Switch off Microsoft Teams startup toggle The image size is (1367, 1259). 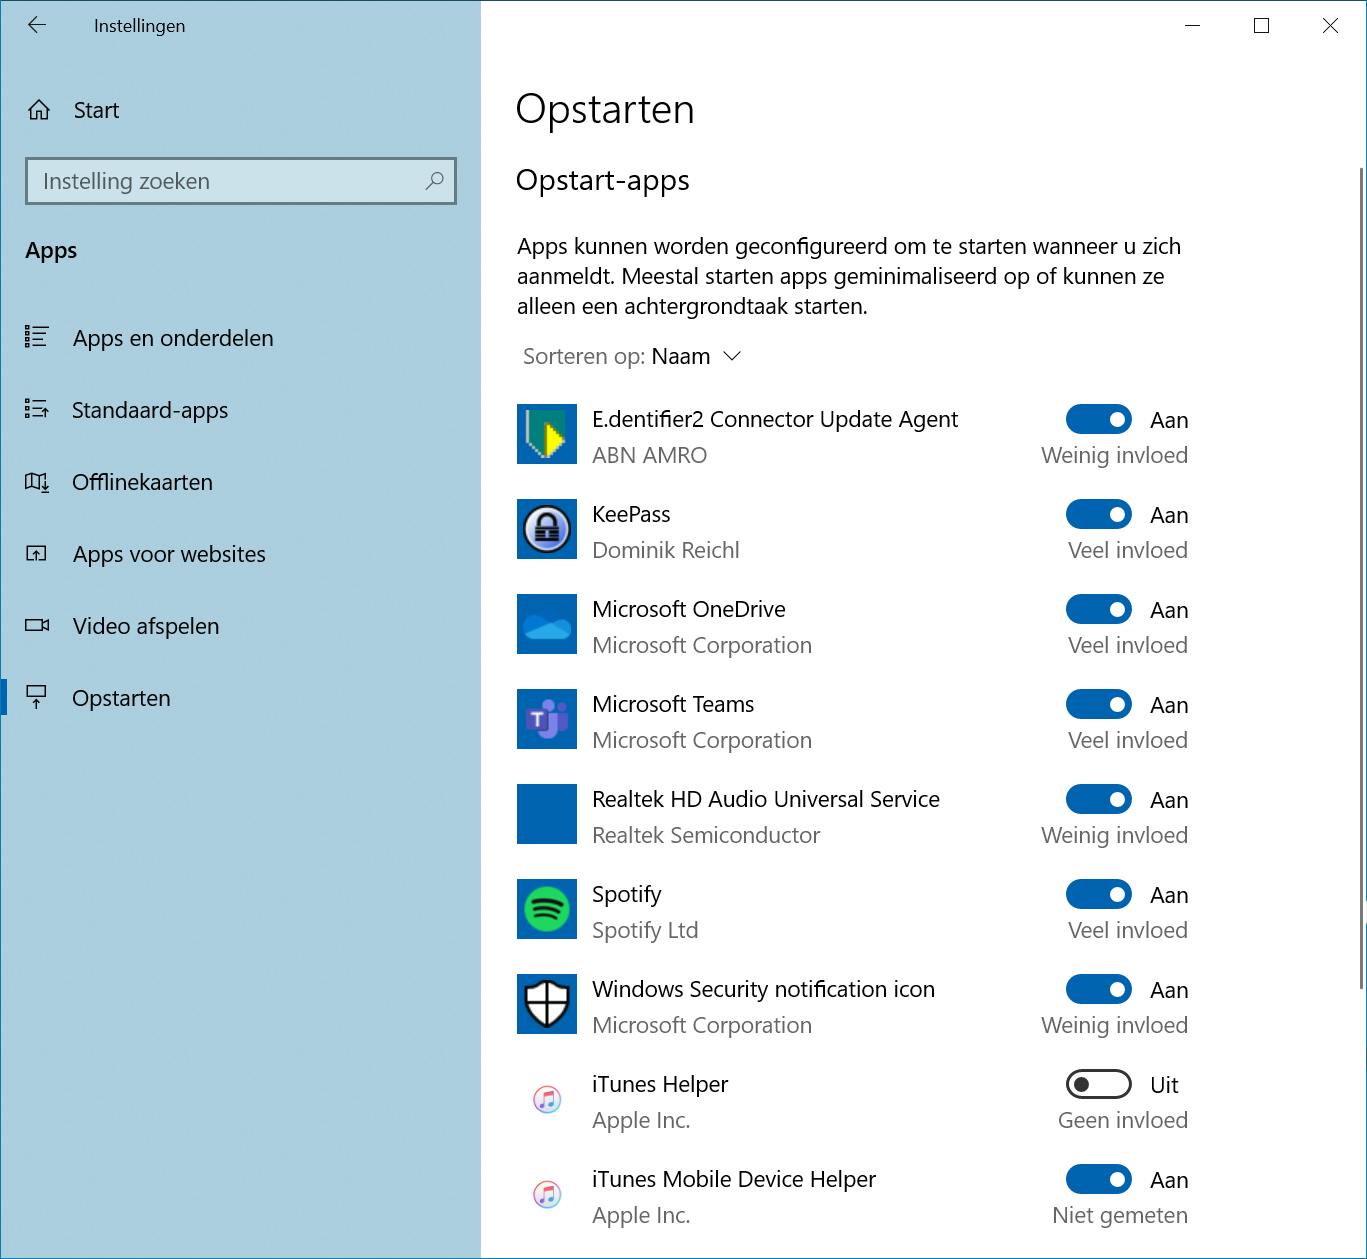pyautogui.click(x=1099, y=704)
